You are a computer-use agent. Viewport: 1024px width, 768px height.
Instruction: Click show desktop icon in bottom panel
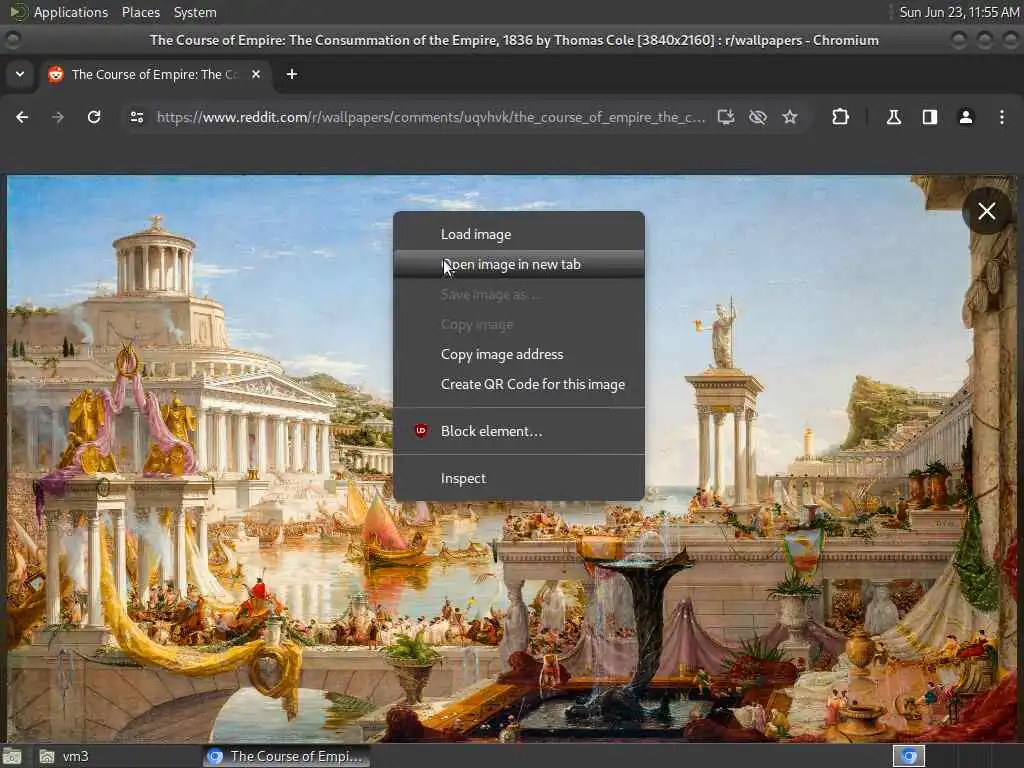pyautogui.click(x=12, y=757)
